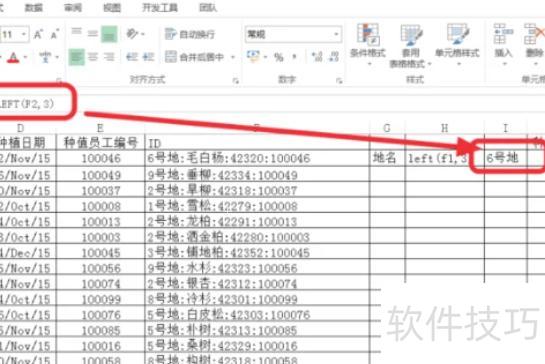The image size is (545, 364).
Task: Select cell 9号地:垂柳:42334:100049
Action: 257,175
